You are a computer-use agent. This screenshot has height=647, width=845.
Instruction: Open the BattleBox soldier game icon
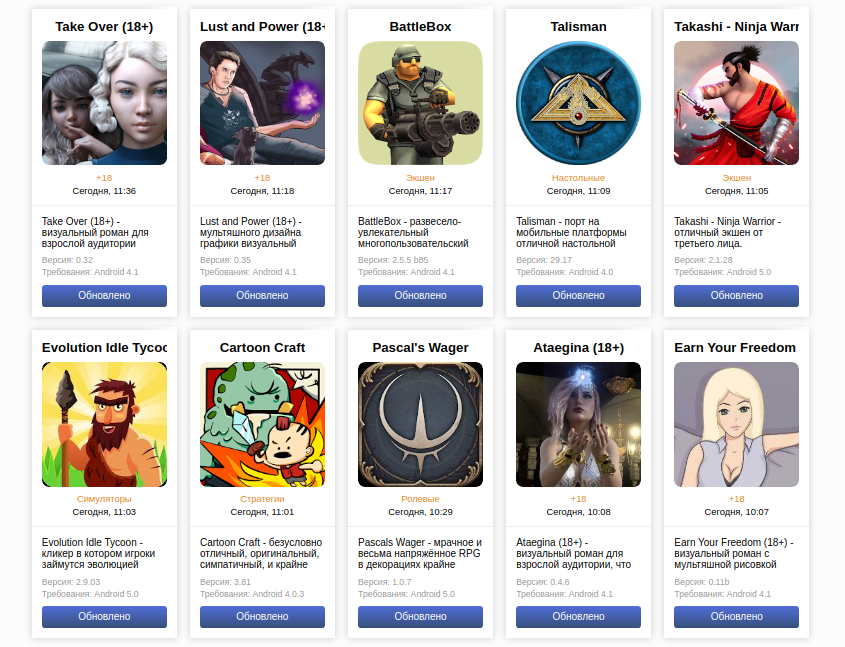click(420, 103)
